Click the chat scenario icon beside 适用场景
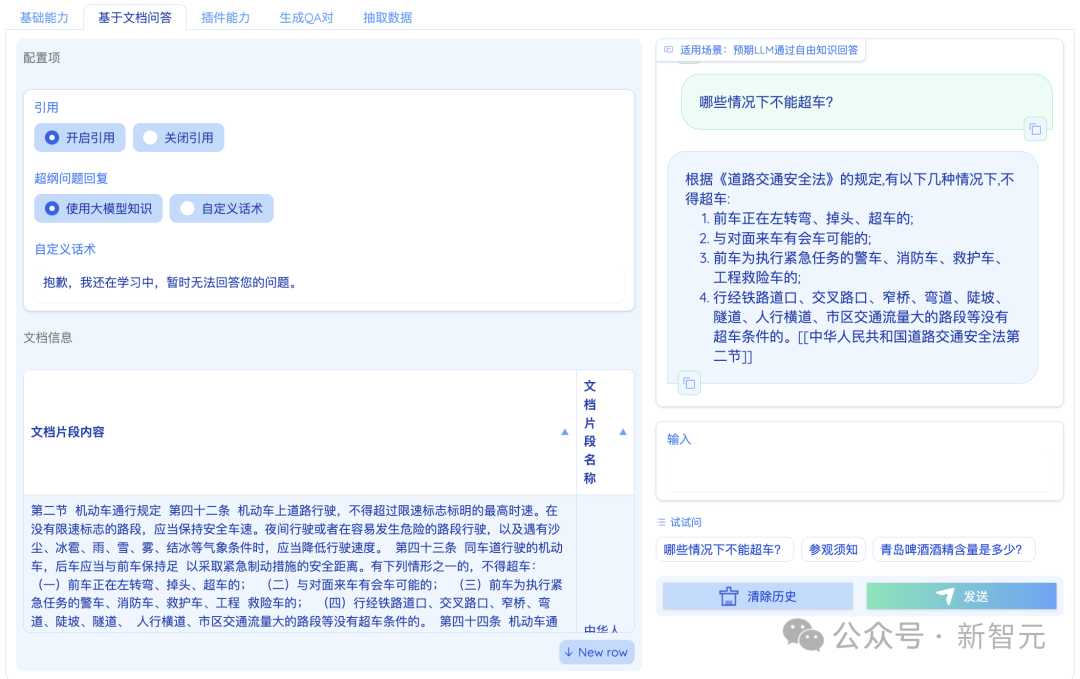The width and height of the screenshot is (1080, 679). coord(668,49)
